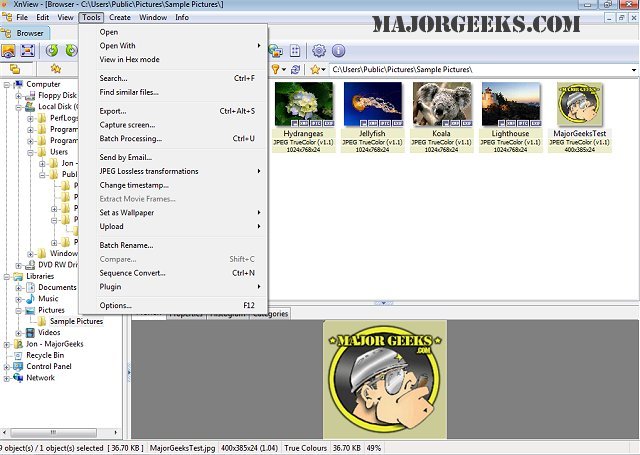
Task: Click the Recycle Bin icon in tree
Action: (x=16, y=355)
